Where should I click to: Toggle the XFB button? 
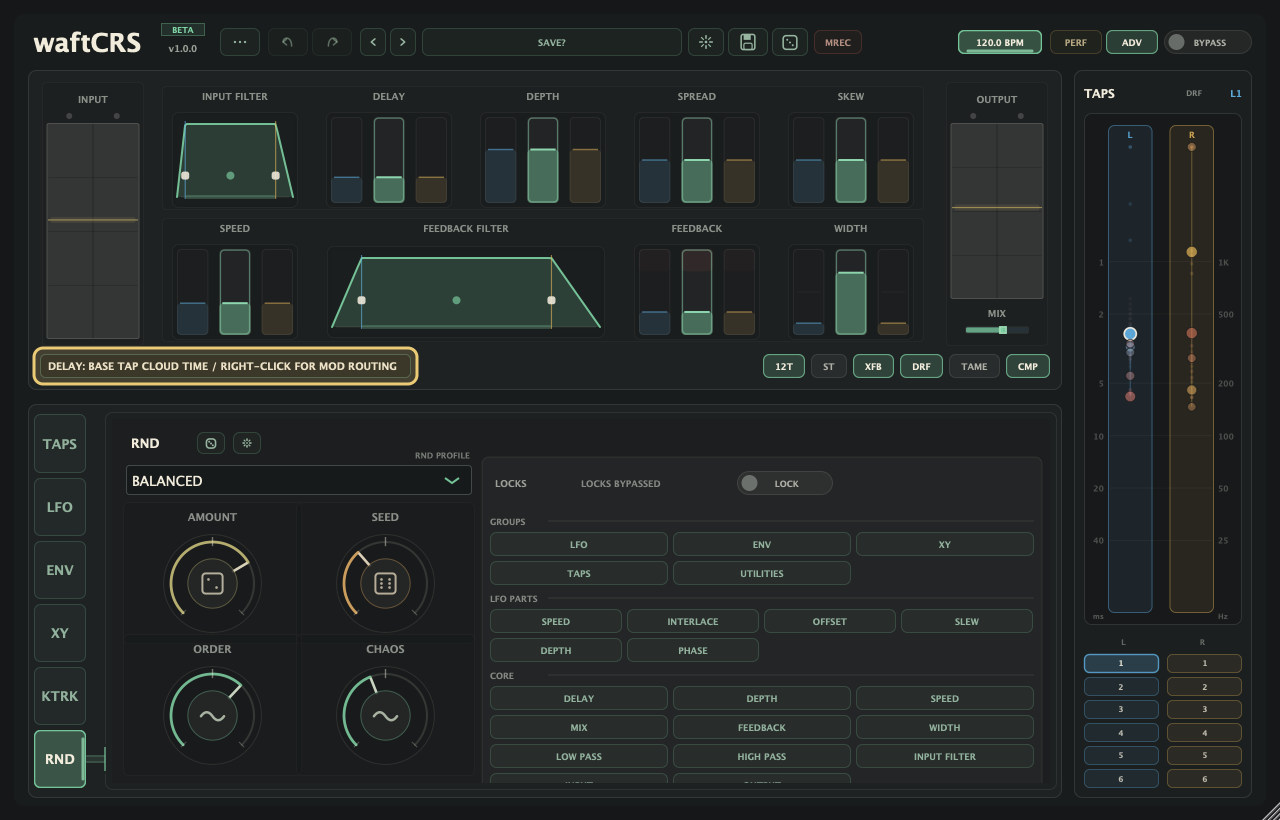[x=873, y=367]
